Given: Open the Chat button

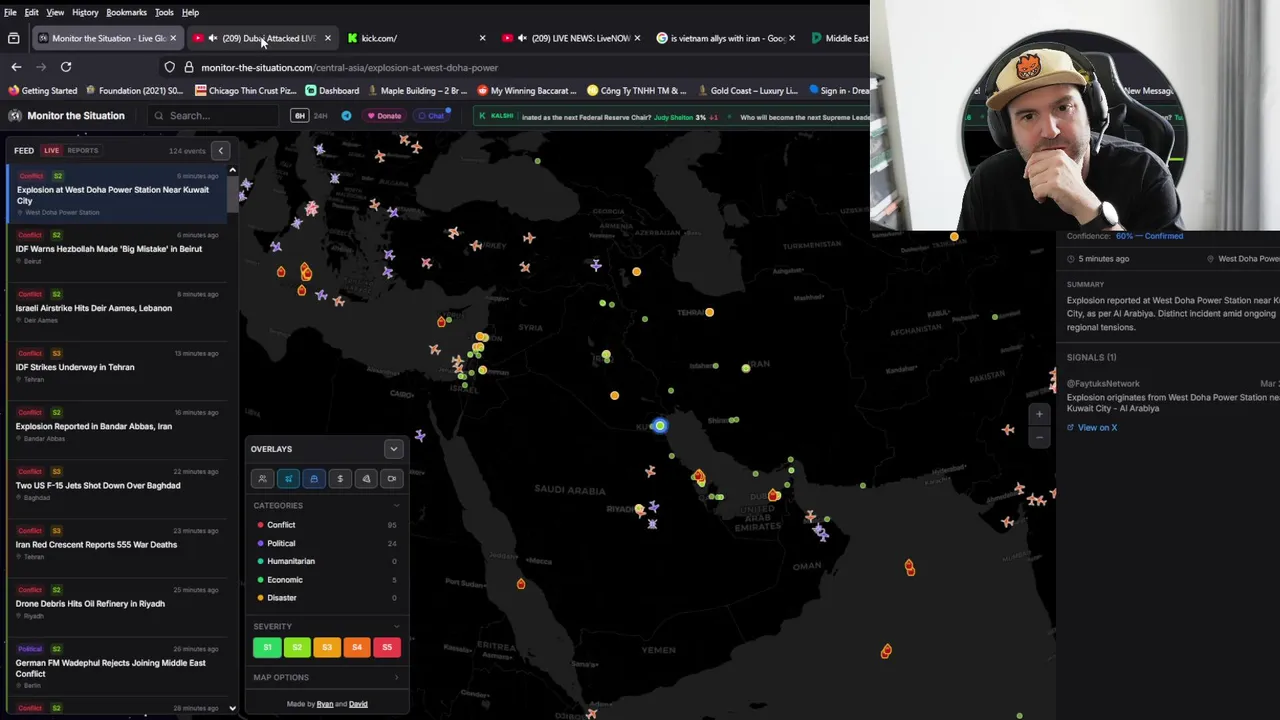Looking at the screenshot, I should pyautogui.click(x=431, y=116).
